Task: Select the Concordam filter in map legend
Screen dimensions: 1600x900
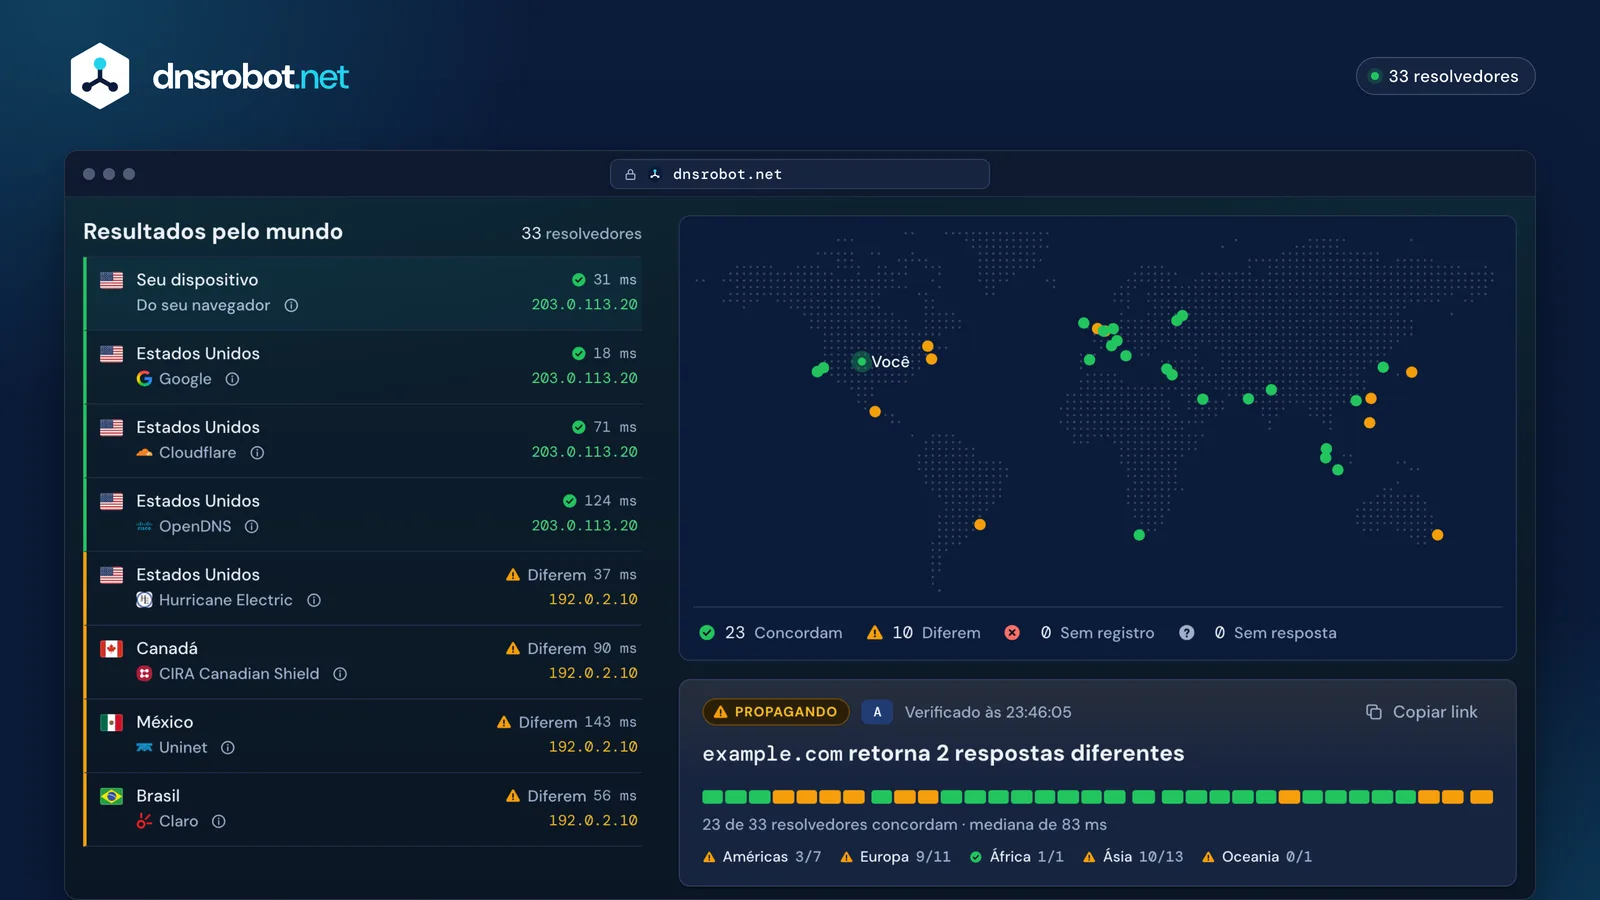Action: (x=770, y=633)
